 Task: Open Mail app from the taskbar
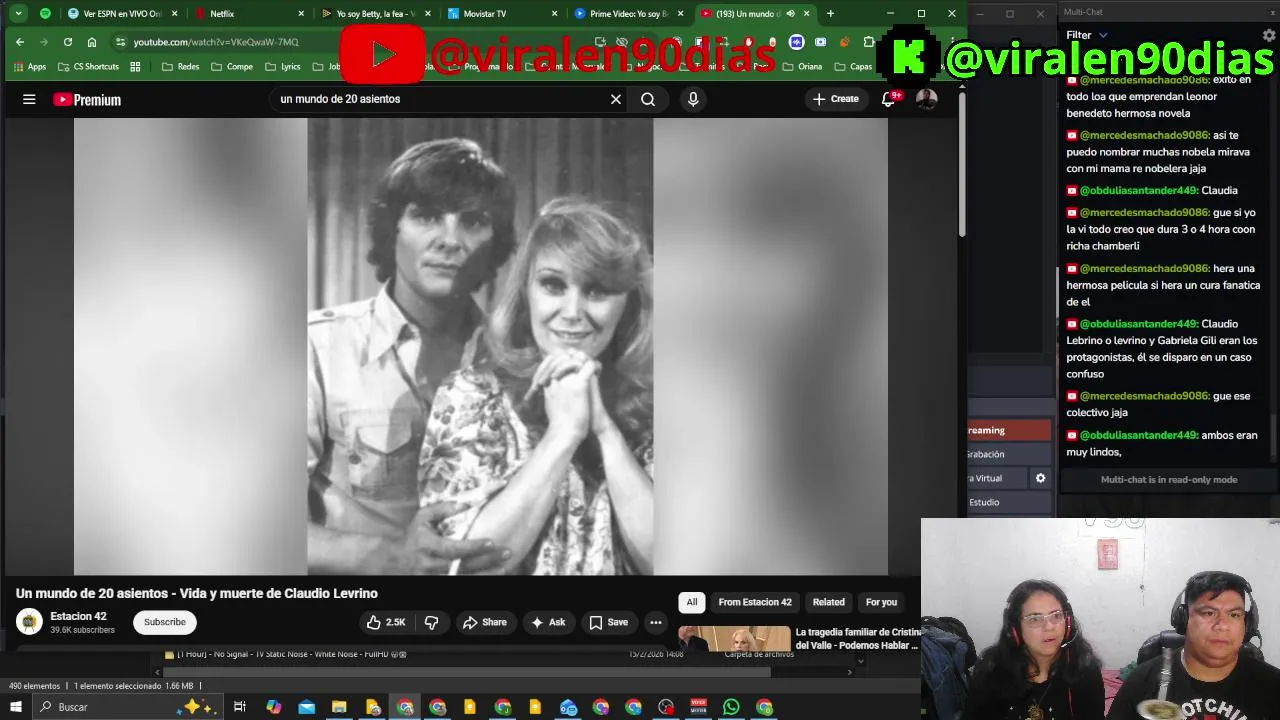(x=306, y=707)
